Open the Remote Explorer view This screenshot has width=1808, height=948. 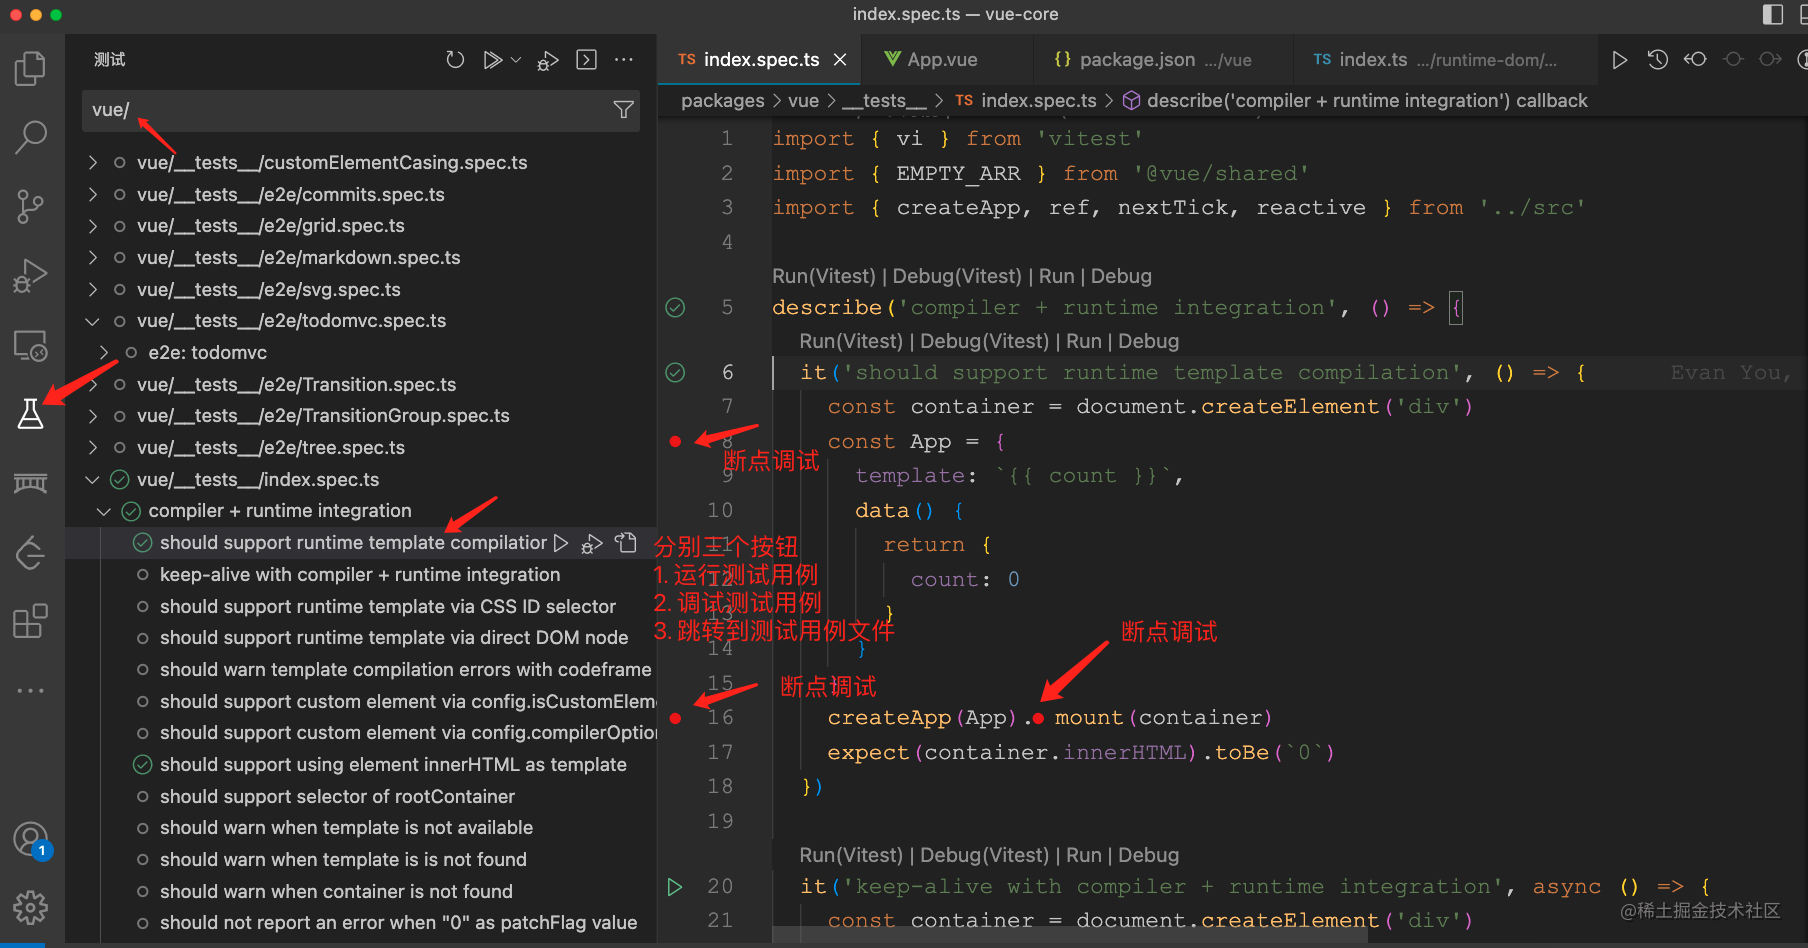point(30,345)
